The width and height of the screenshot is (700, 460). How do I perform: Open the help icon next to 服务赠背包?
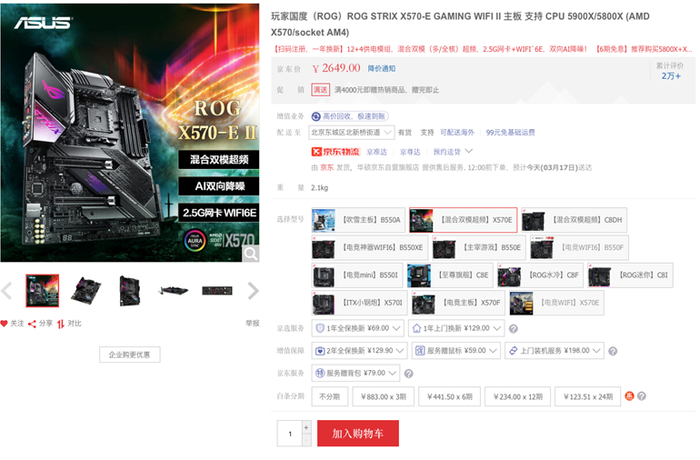pos(408,373)
